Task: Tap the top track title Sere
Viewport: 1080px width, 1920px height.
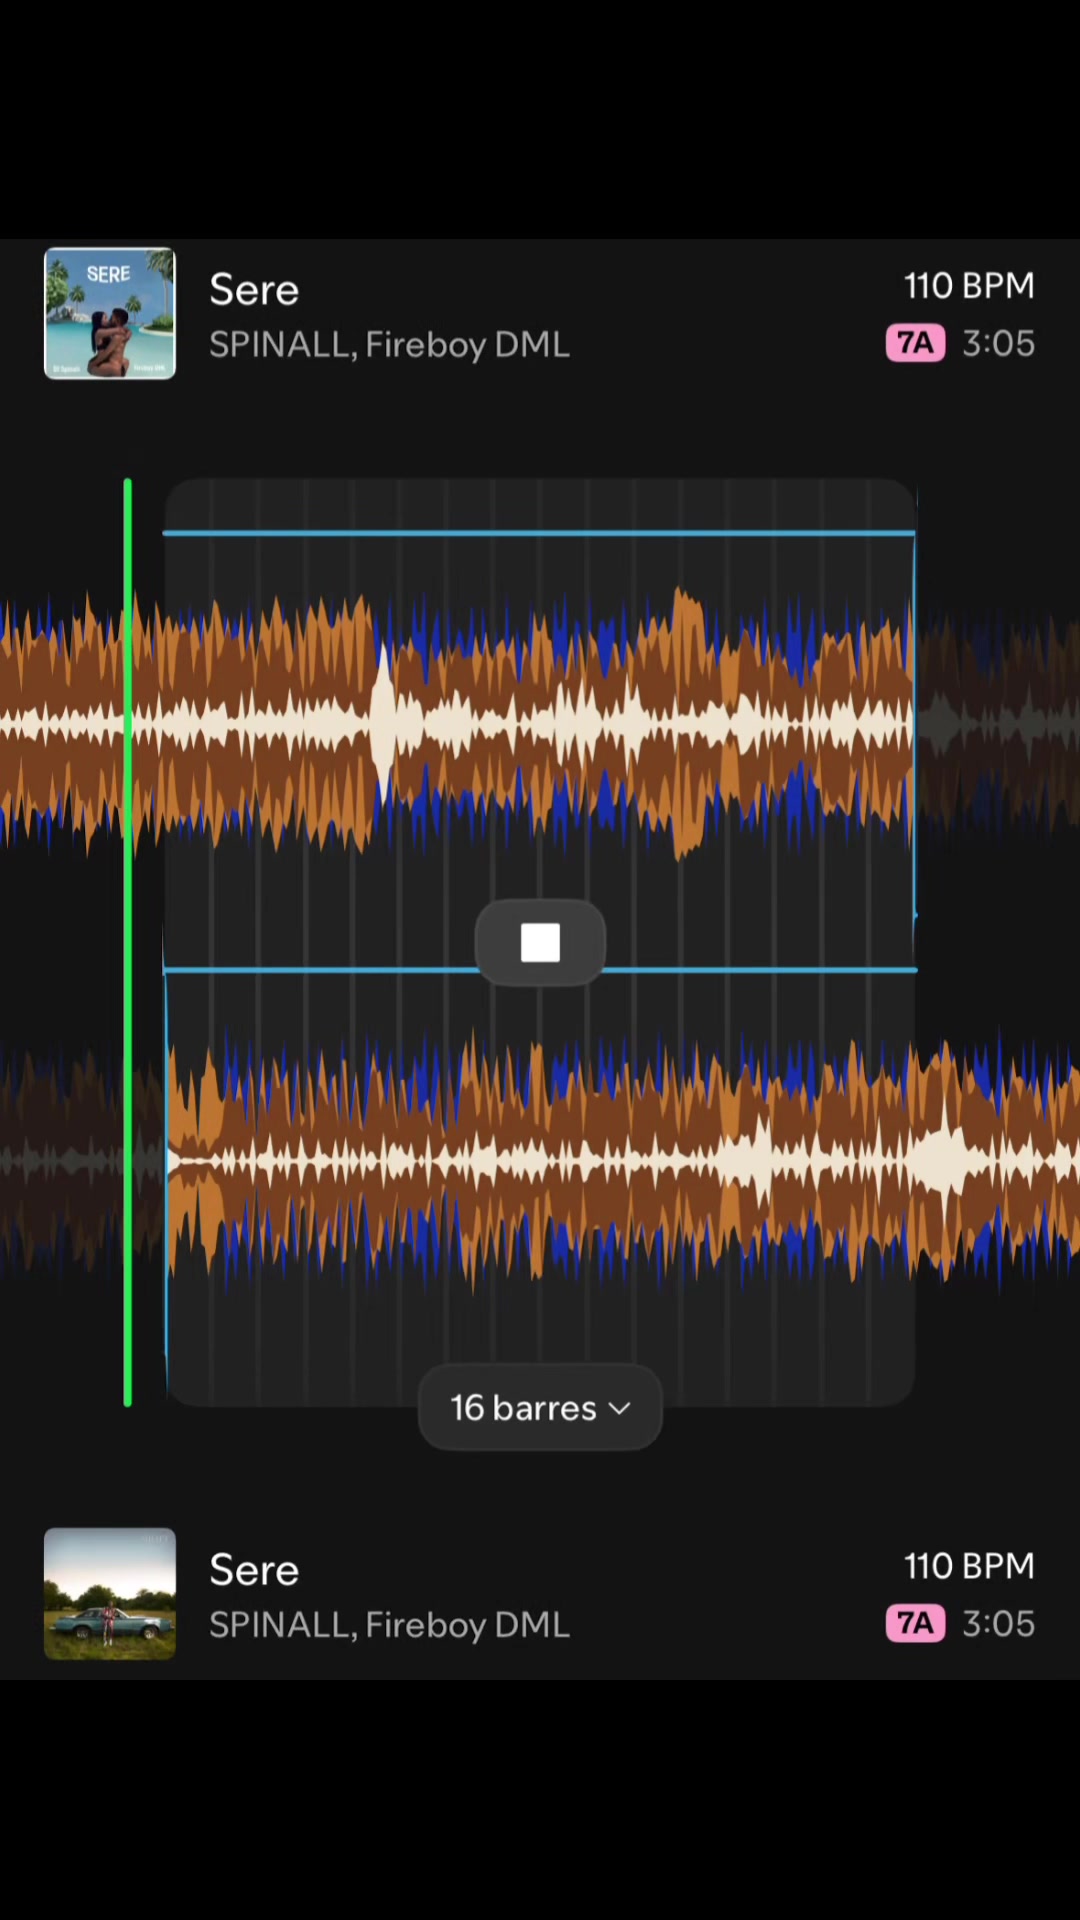Action: click(x=254, y=290)
